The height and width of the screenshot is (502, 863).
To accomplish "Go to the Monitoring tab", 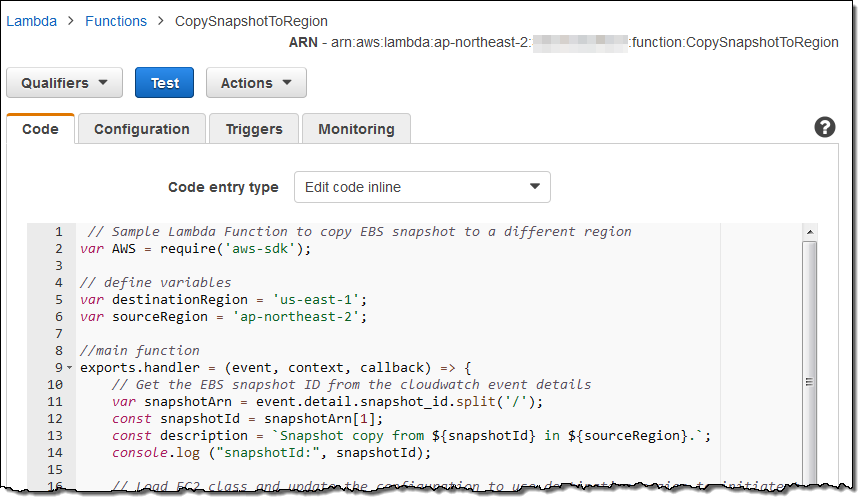I will [x=356, y=129].
